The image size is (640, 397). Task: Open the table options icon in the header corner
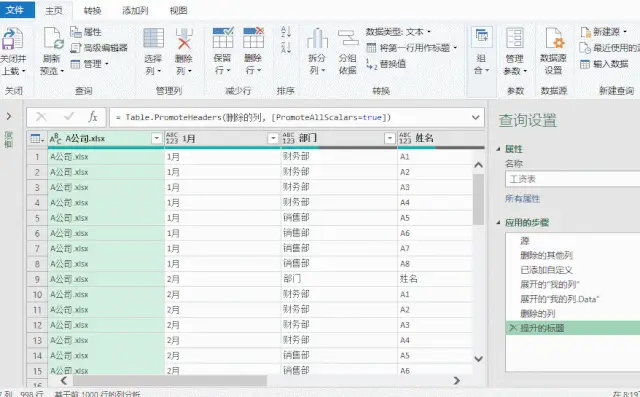point(37,139)
